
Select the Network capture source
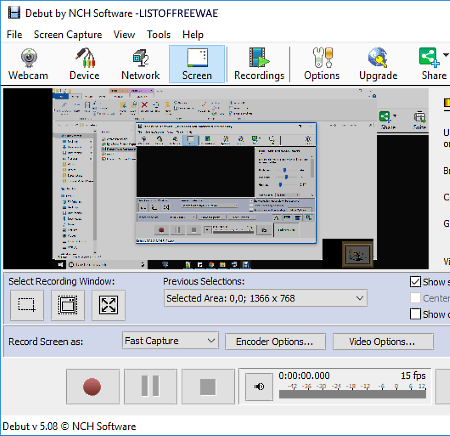140,64
